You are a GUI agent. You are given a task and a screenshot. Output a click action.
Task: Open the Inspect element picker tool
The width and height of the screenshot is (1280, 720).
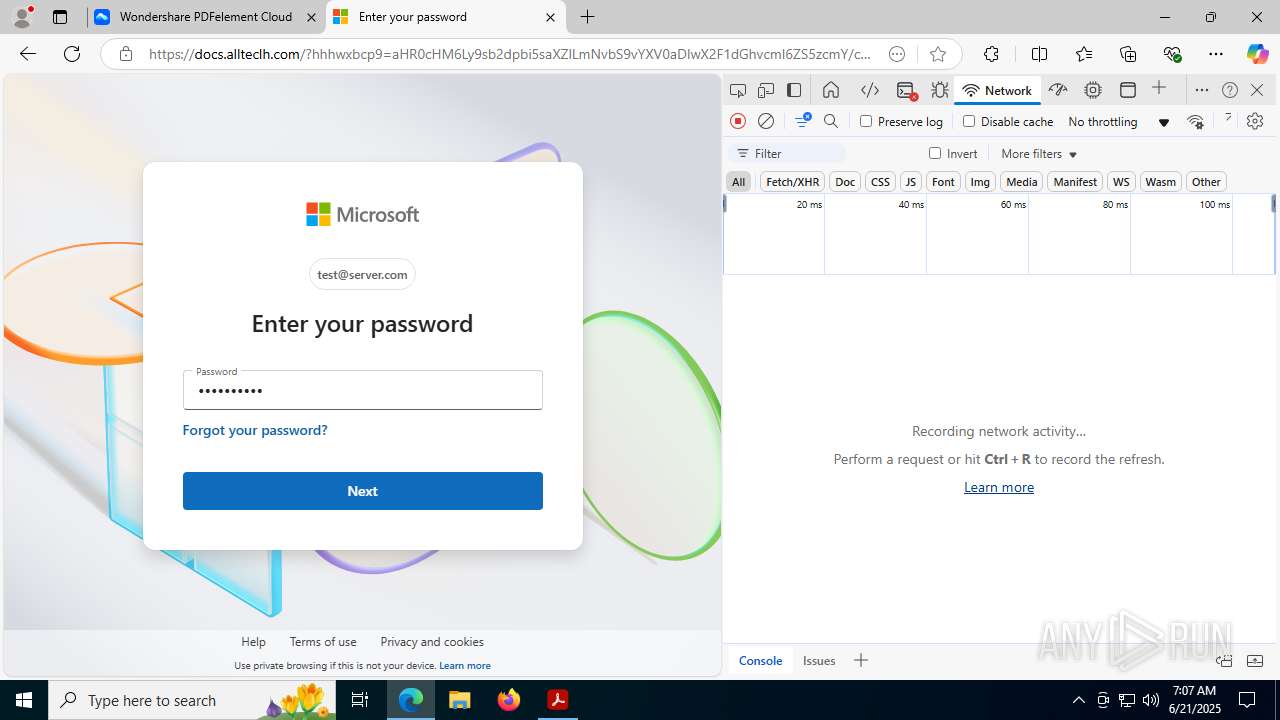(x=738, y=90)
